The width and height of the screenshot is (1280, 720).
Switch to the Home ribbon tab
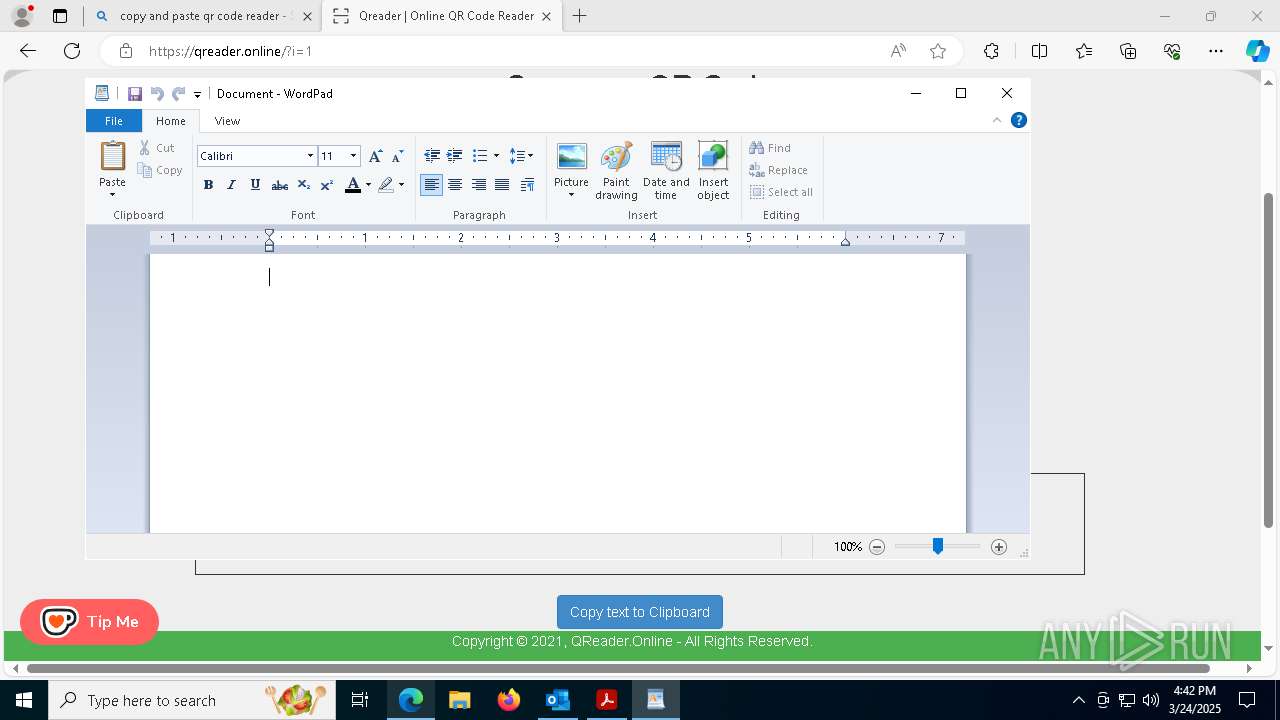pos(171,121)
